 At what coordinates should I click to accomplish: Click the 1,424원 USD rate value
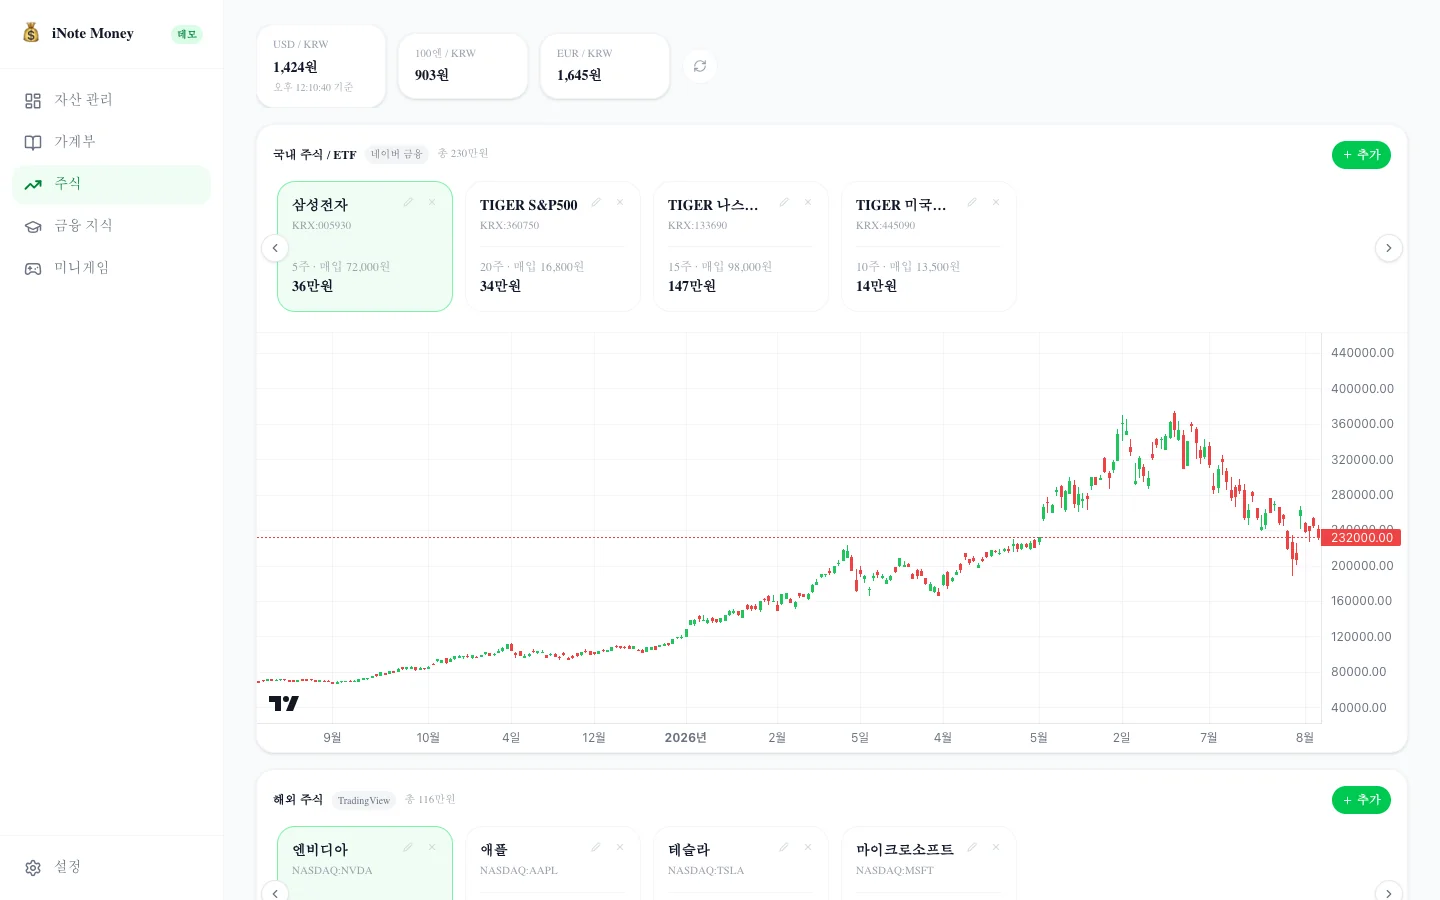click(295, 67)
